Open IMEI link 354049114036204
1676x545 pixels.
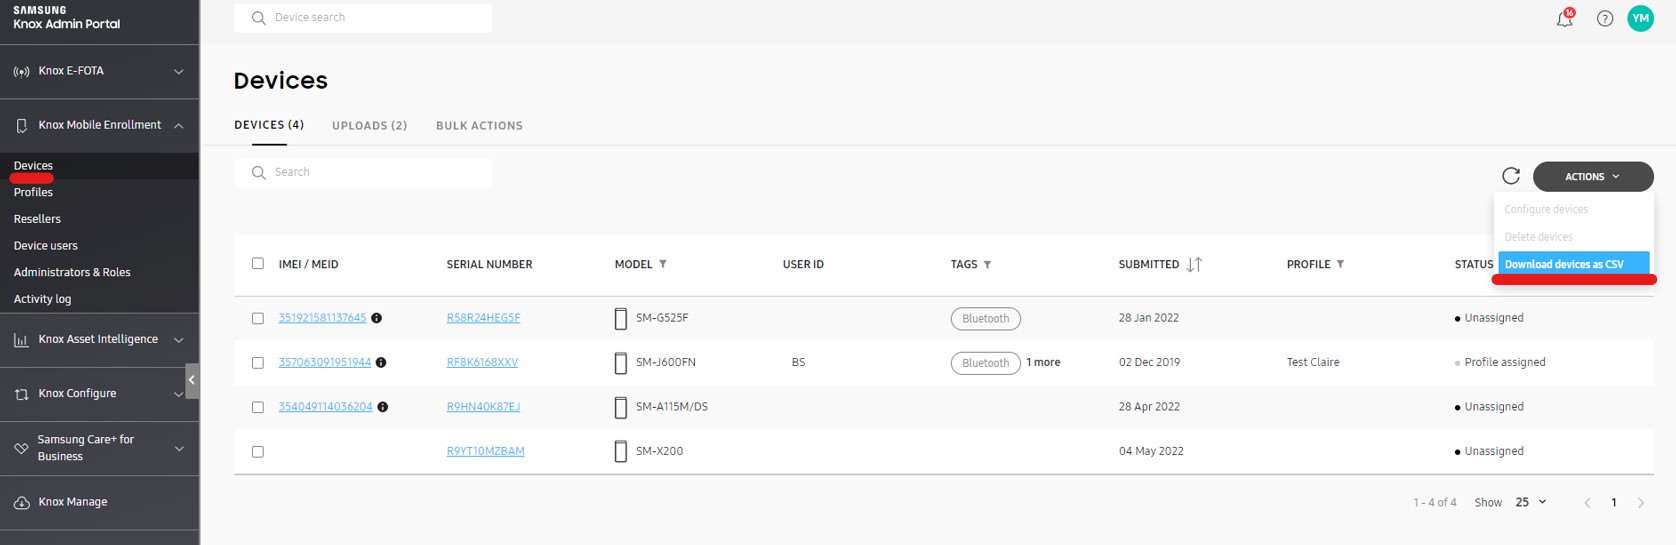325,407
